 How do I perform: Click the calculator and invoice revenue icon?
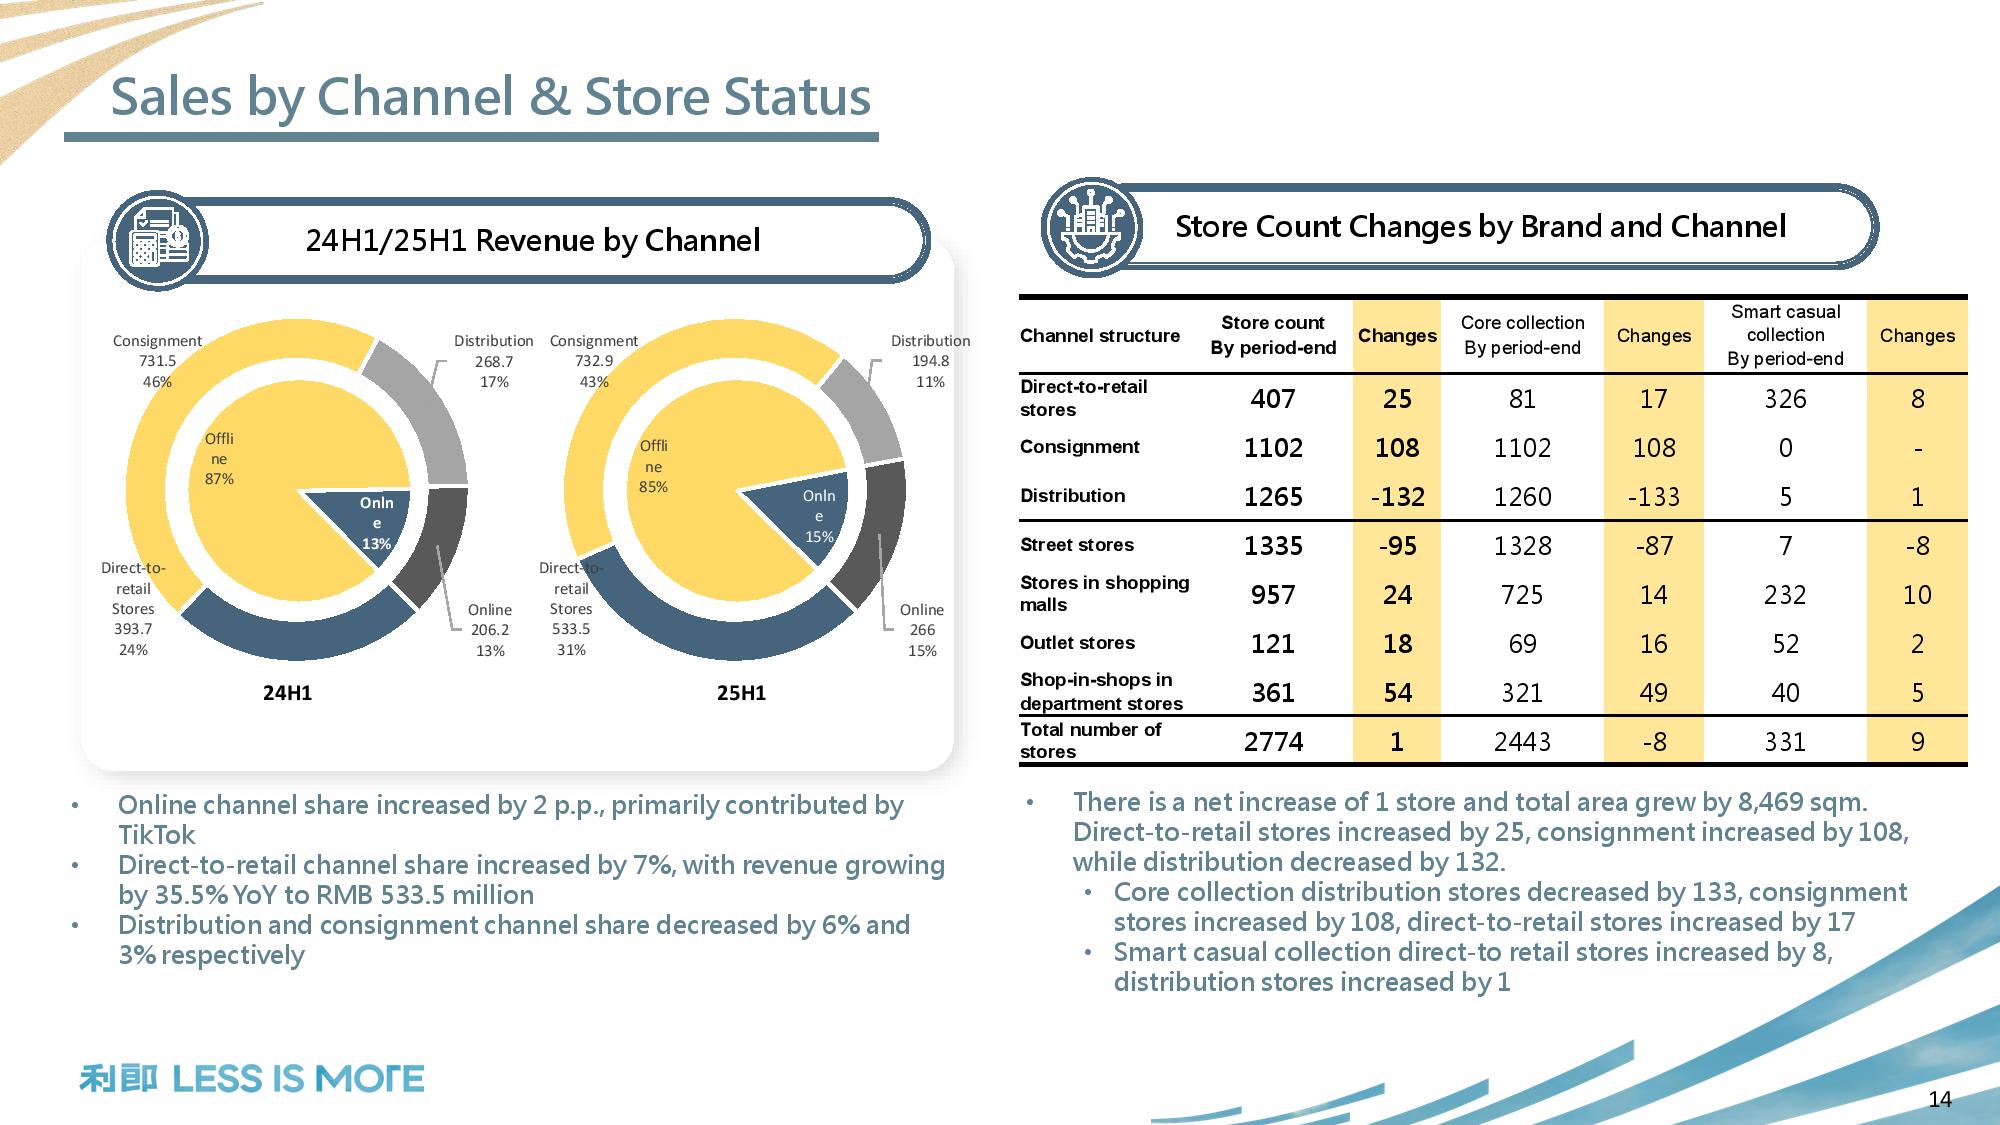pos(157,242)
